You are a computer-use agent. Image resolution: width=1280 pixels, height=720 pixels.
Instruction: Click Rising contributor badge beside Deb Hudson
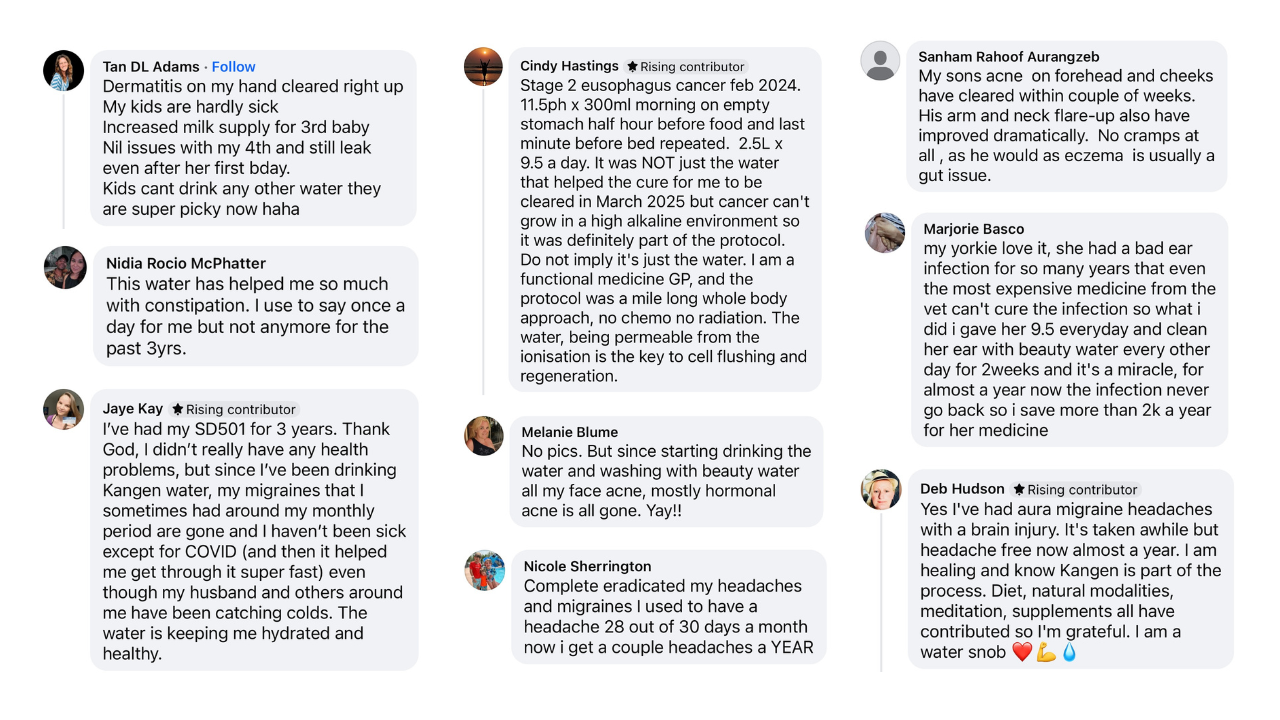point(1075,489)
